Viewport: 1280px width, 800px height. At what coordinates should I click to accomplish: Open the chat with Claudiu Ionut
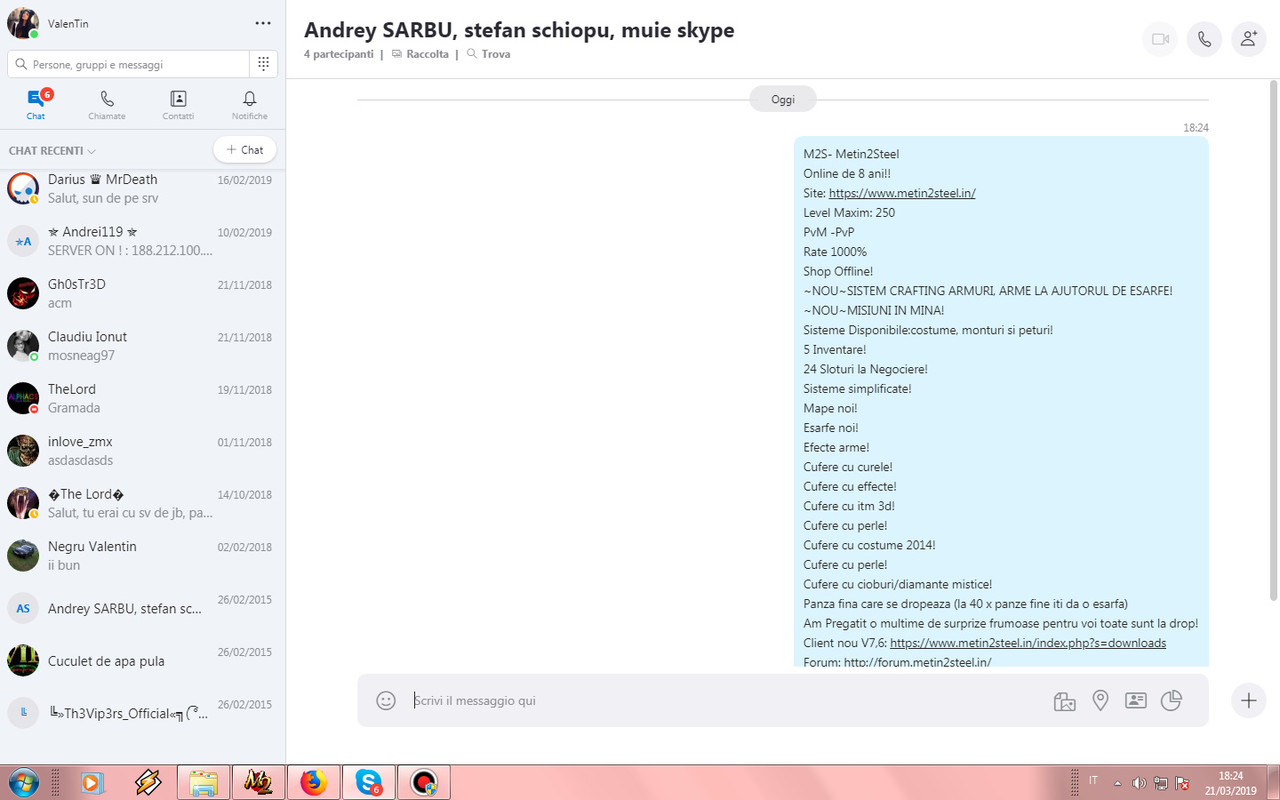tap(142, 346)
